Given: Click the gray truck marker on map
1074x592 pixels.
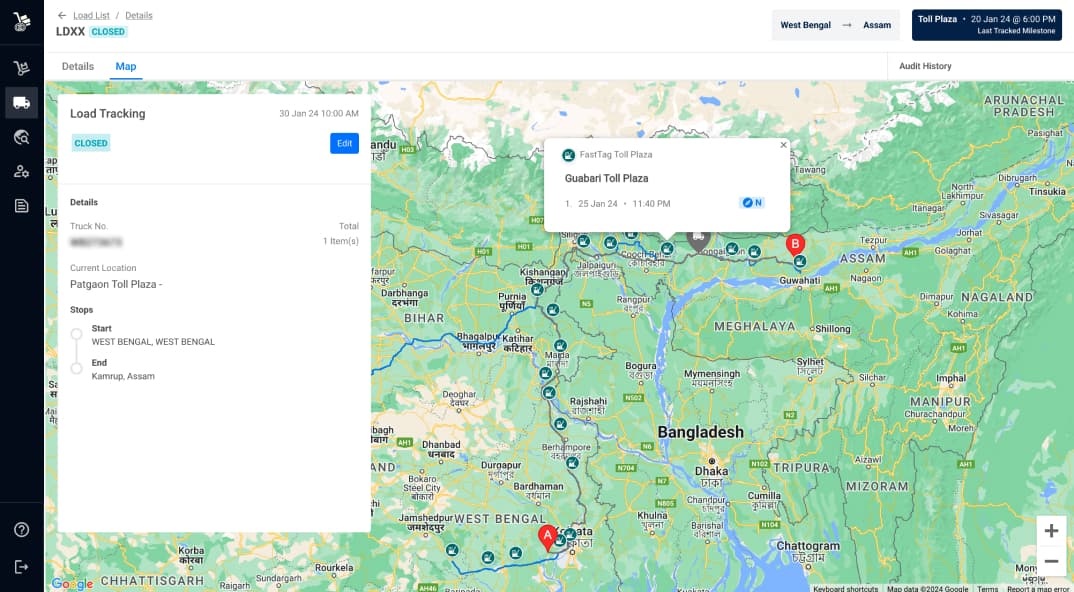Looking at the screenshot, I should [698, 239].
